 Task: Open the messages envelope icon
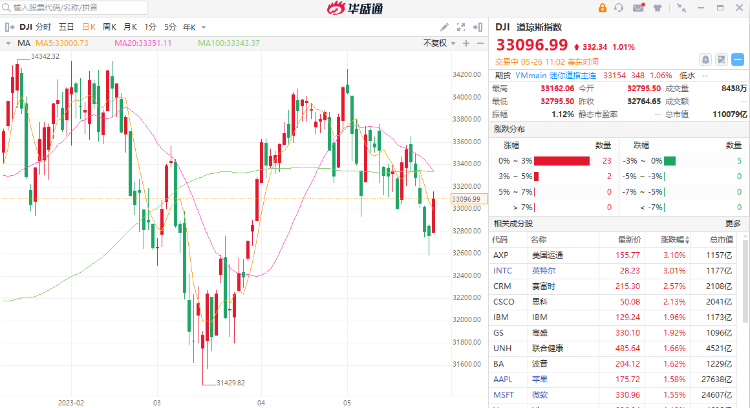coord(639,8)
